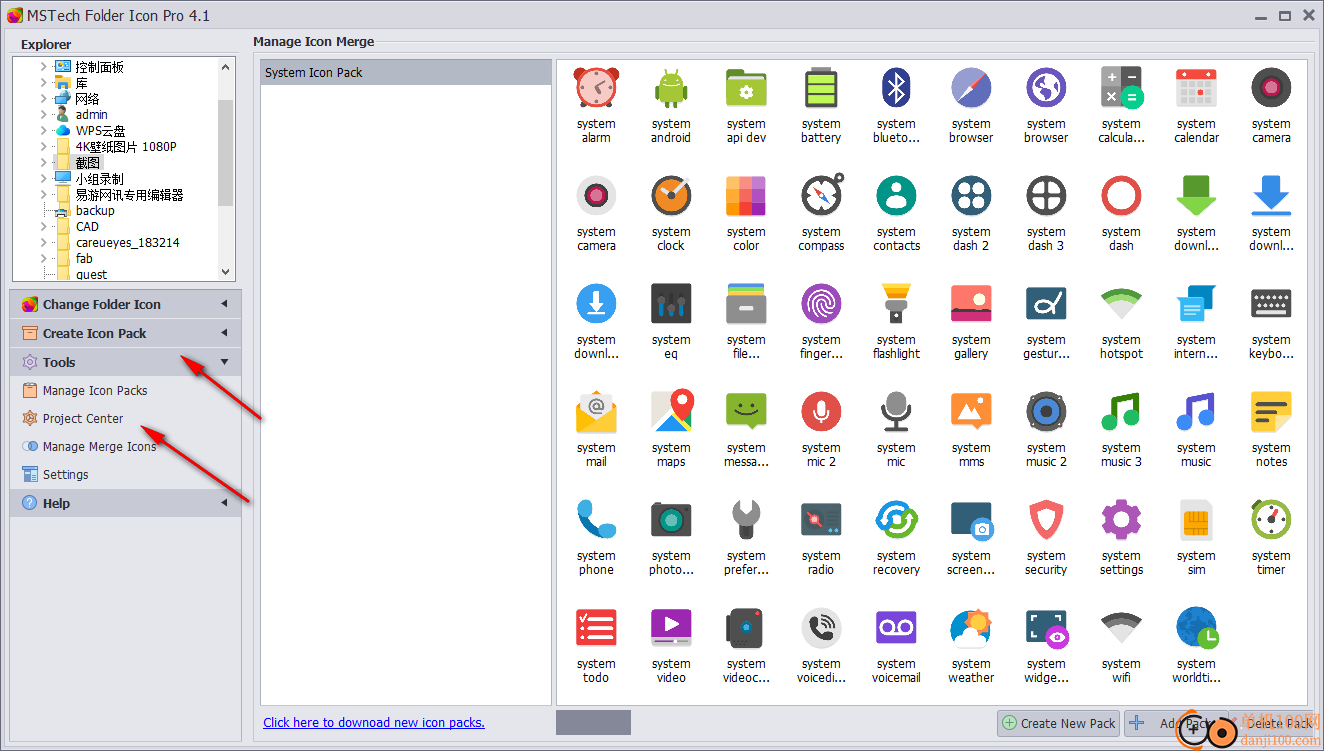Viewport: 1324px width, 751px height.
Task: Select the backup item in Explorer
Action: [x=95, y=211]
